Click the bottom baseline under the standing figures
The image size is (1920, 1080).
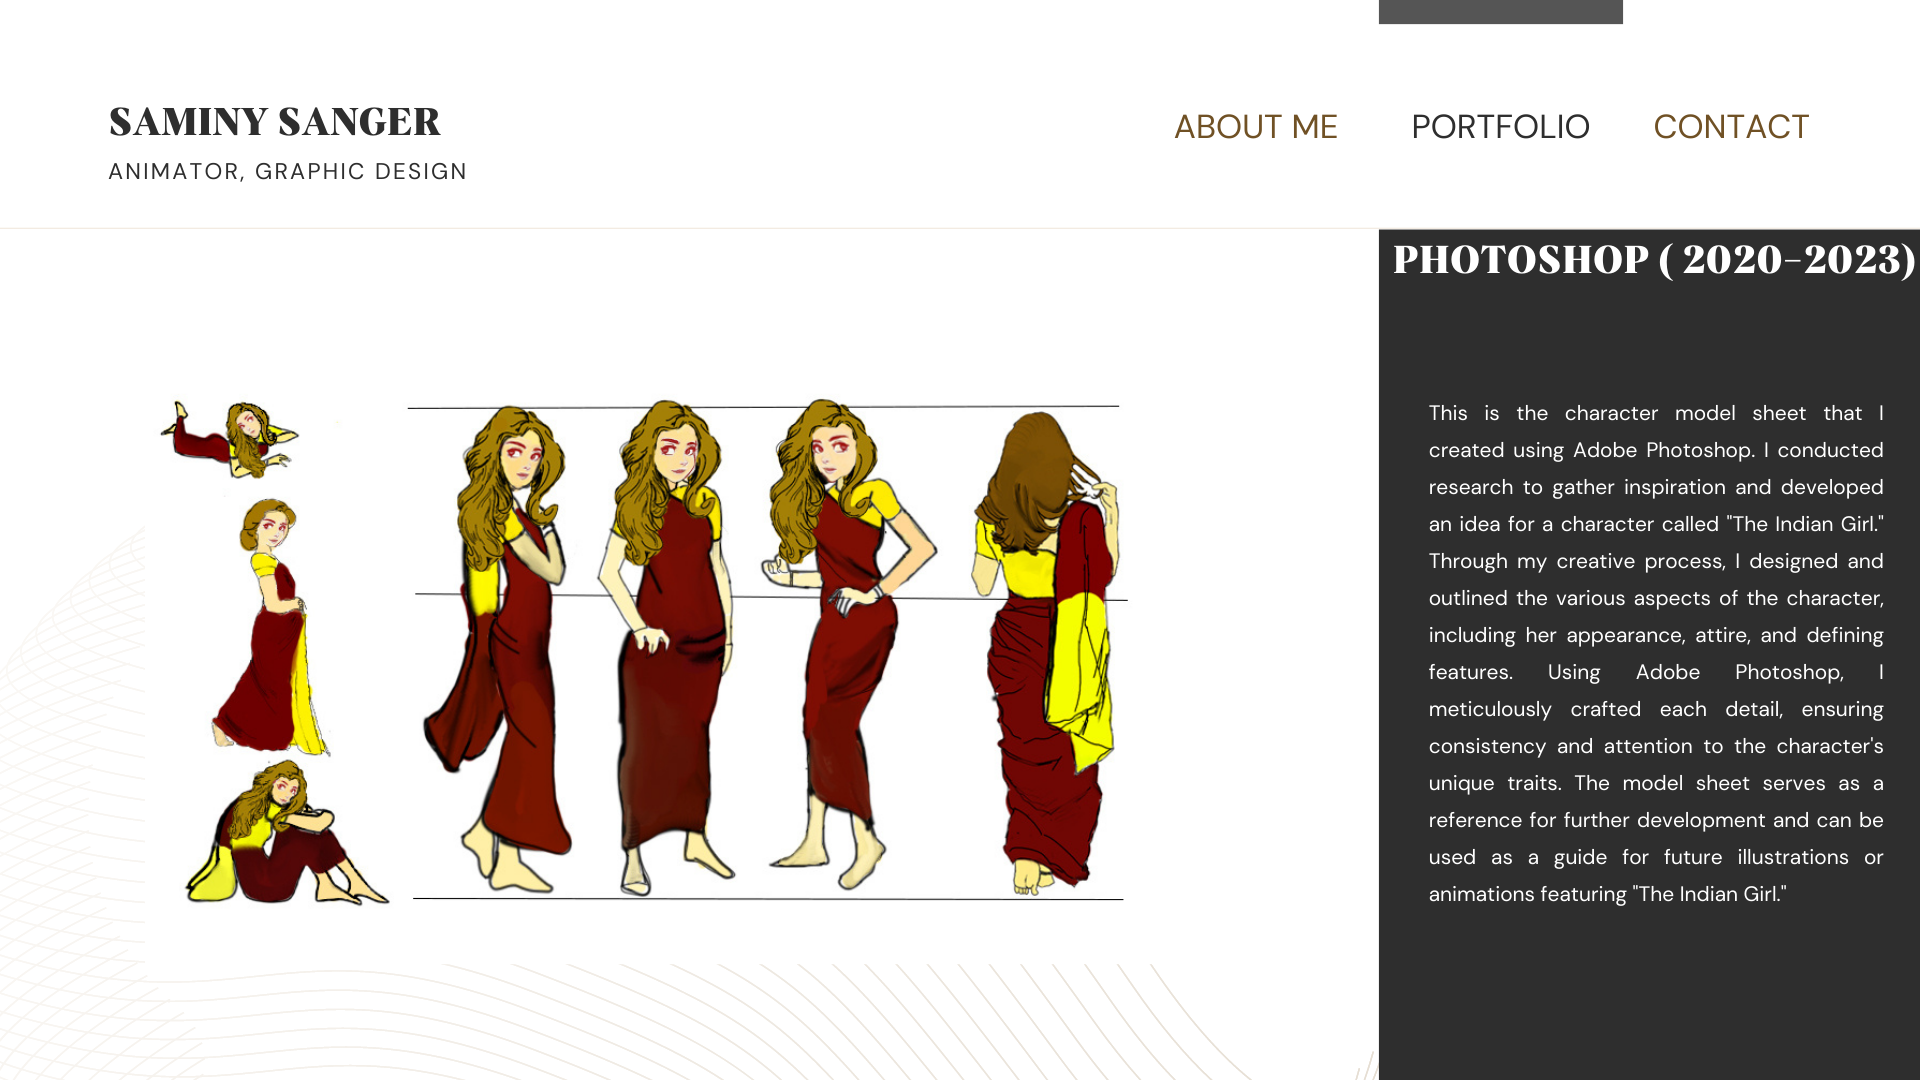pos(768,899)
